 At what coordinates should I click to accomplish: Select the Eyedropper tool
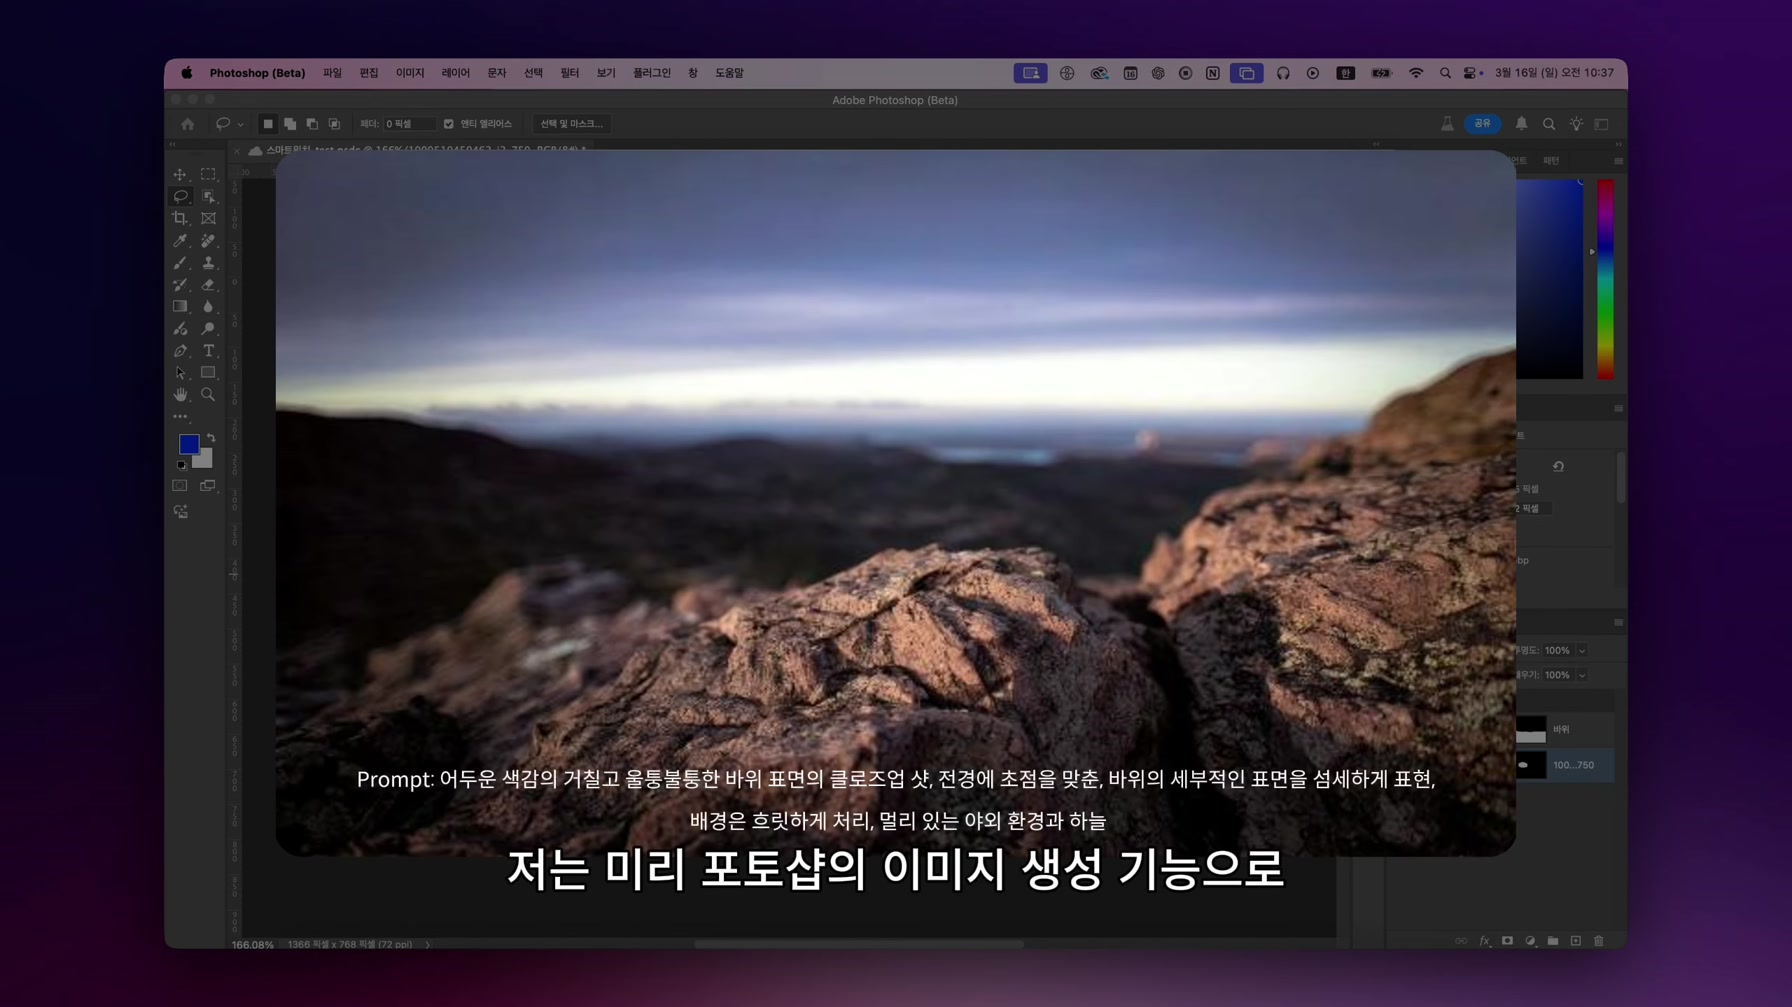pyautogui.click(x=180, y=241)
